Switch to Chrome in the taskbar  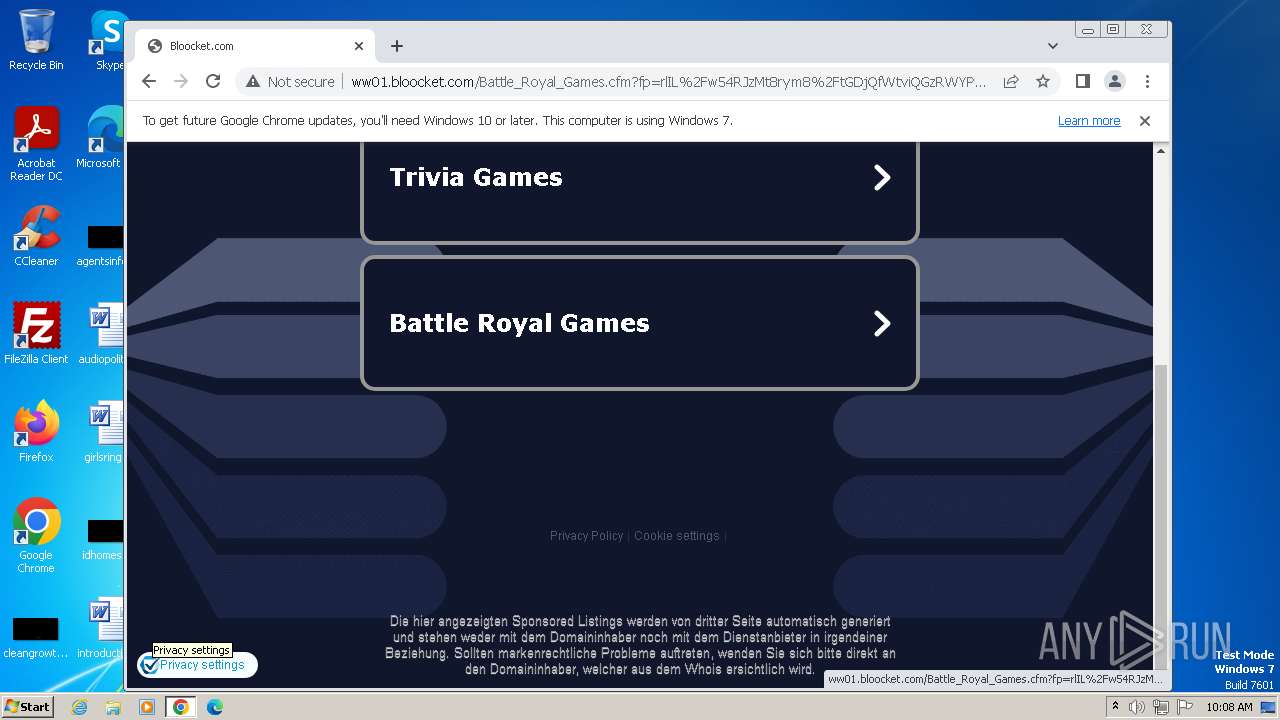[x=181, y=707]
